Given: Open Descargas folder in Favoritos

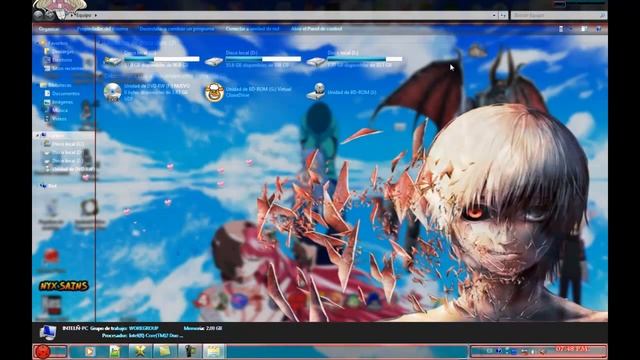Looking at the screenshot, I should 62,51.
